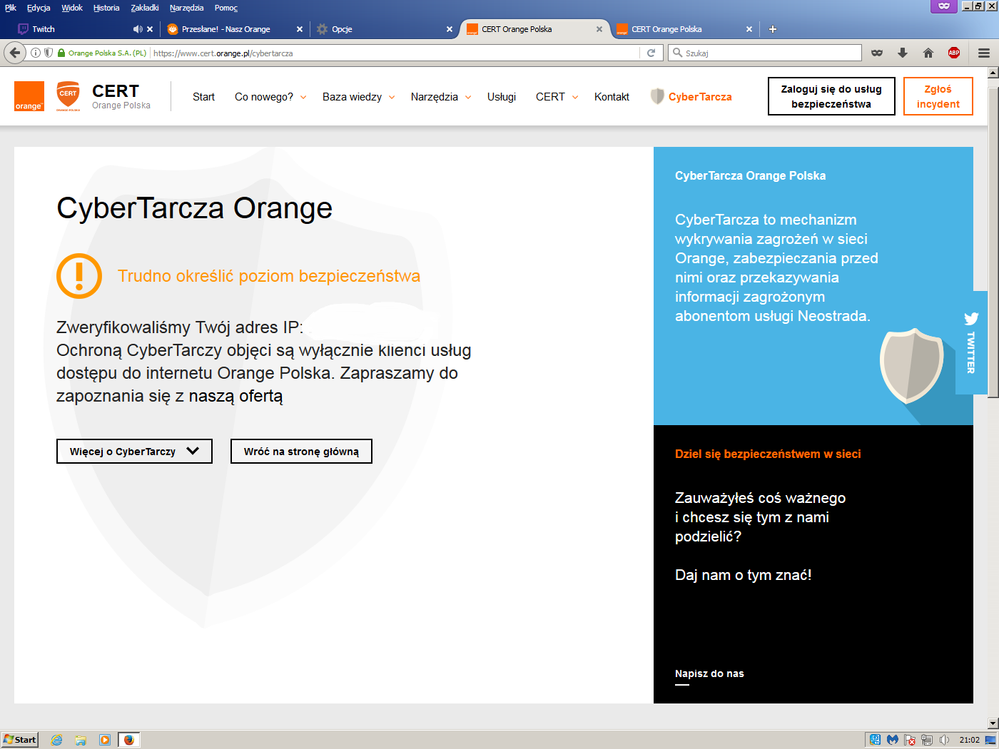Open the Windows Start menu
Viewport: 999px width, 749px height.
coord(20,740)
